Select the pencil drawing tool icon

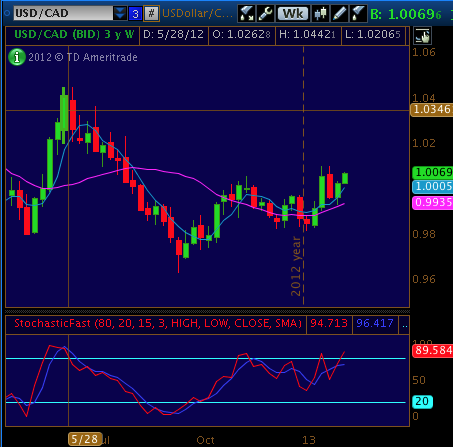339,14
